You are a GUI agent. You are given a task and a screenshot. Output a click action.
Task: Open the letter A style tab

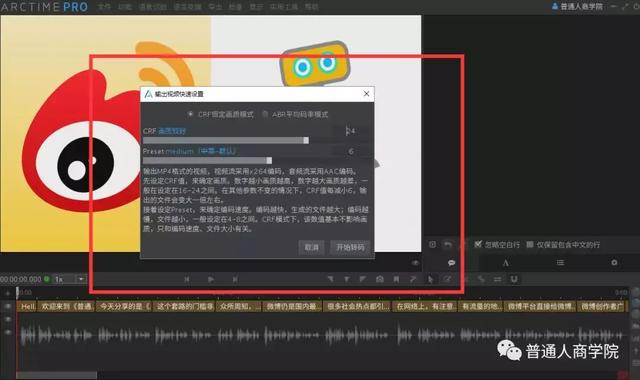point(505,263)
